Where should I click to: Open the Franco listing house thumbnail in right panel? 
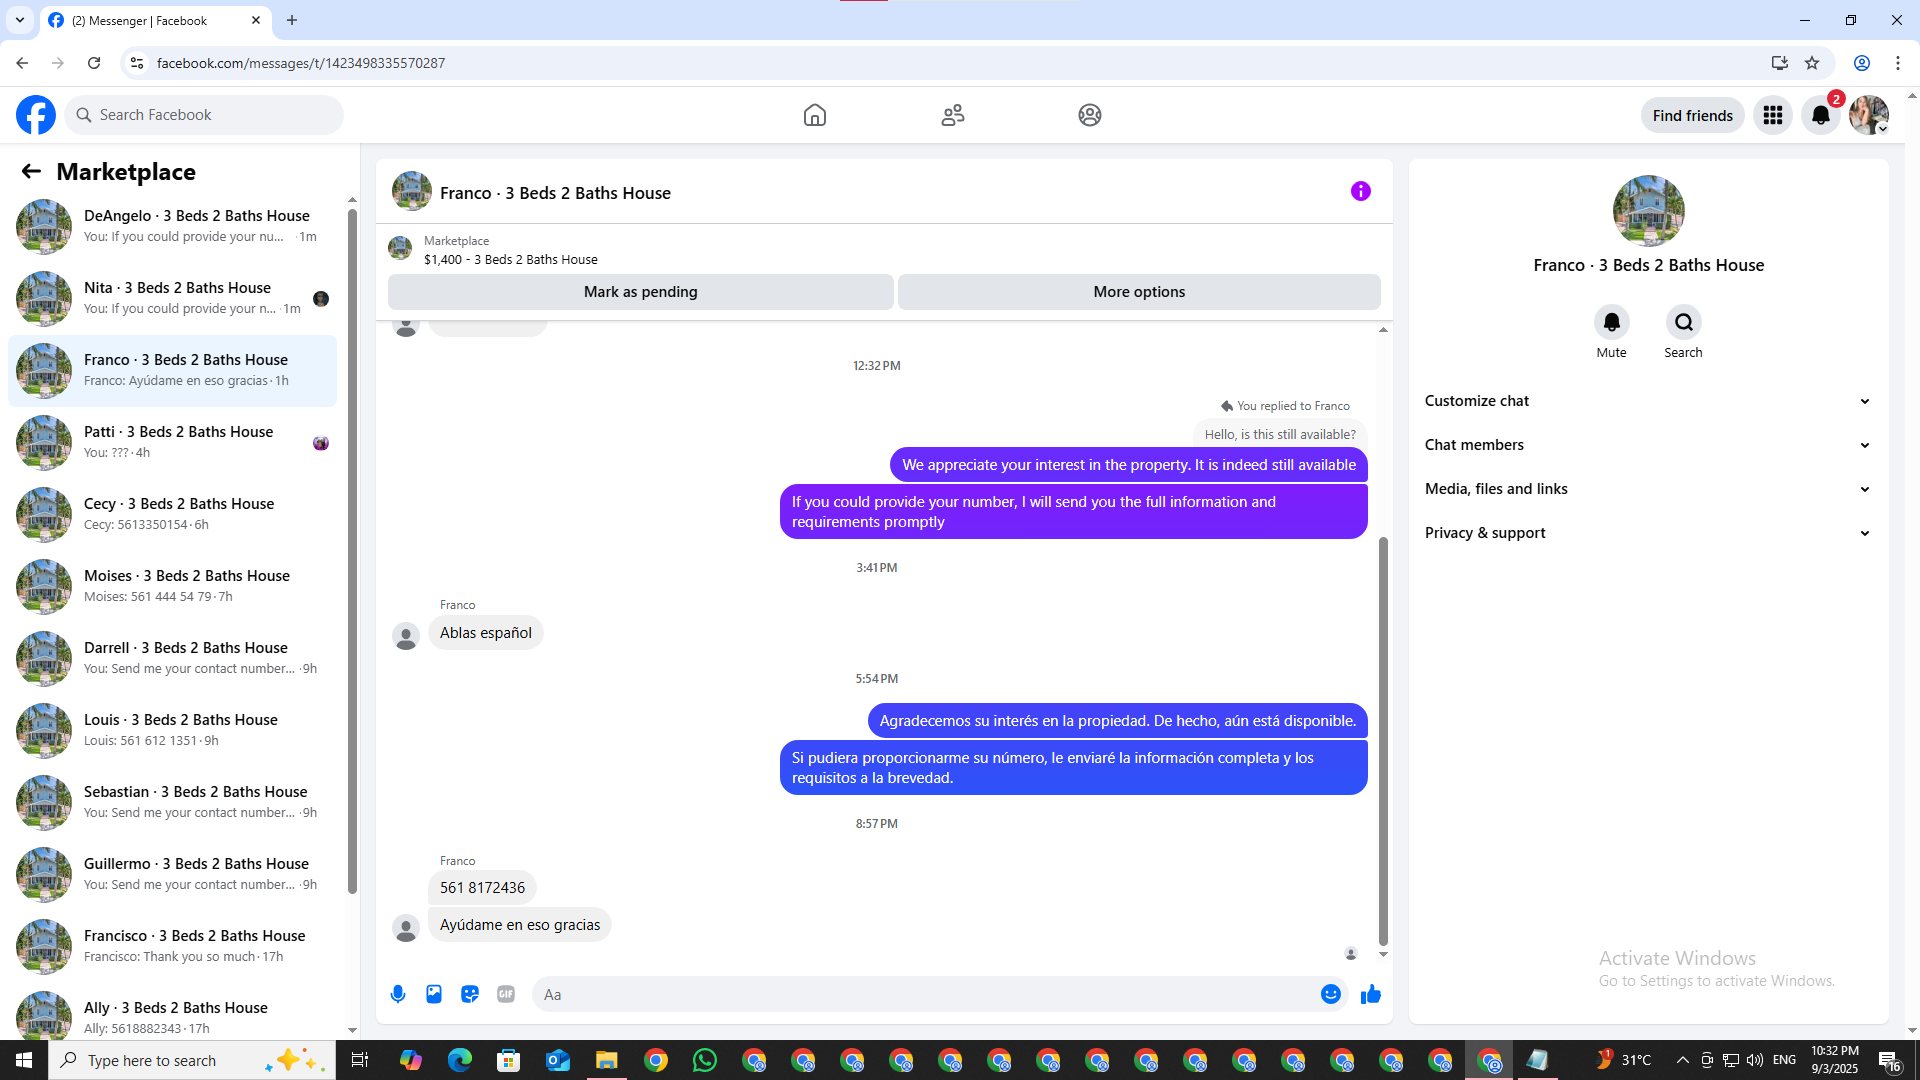pyautogui.click(x=1648, y=211)
